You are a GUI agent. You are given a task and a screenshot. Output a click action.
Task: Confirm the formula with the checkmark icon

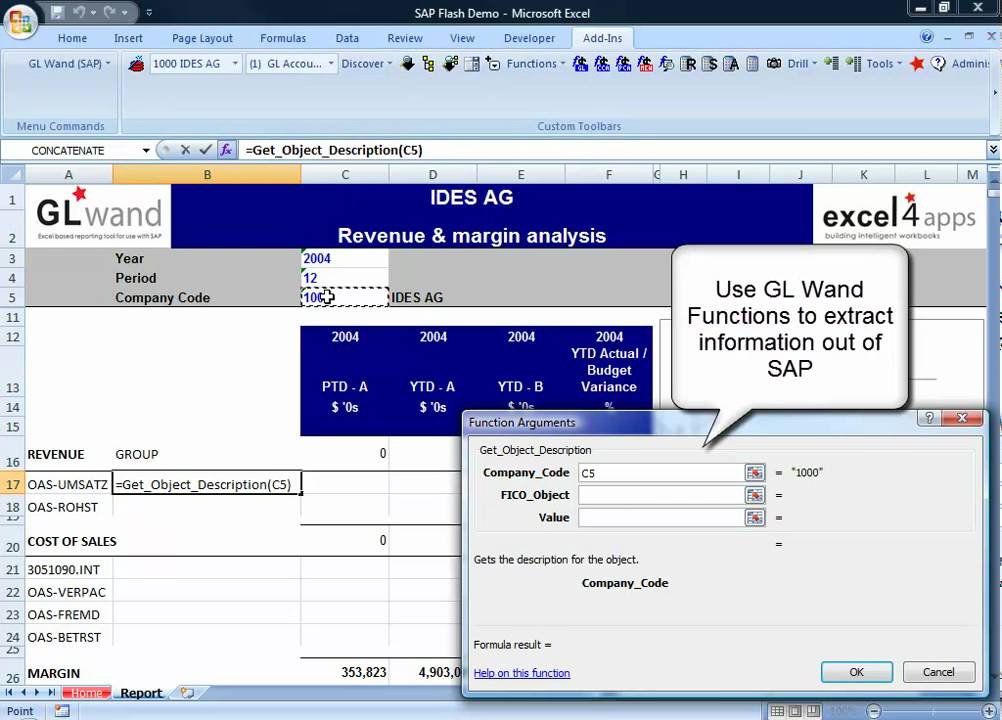coord(205,150)
